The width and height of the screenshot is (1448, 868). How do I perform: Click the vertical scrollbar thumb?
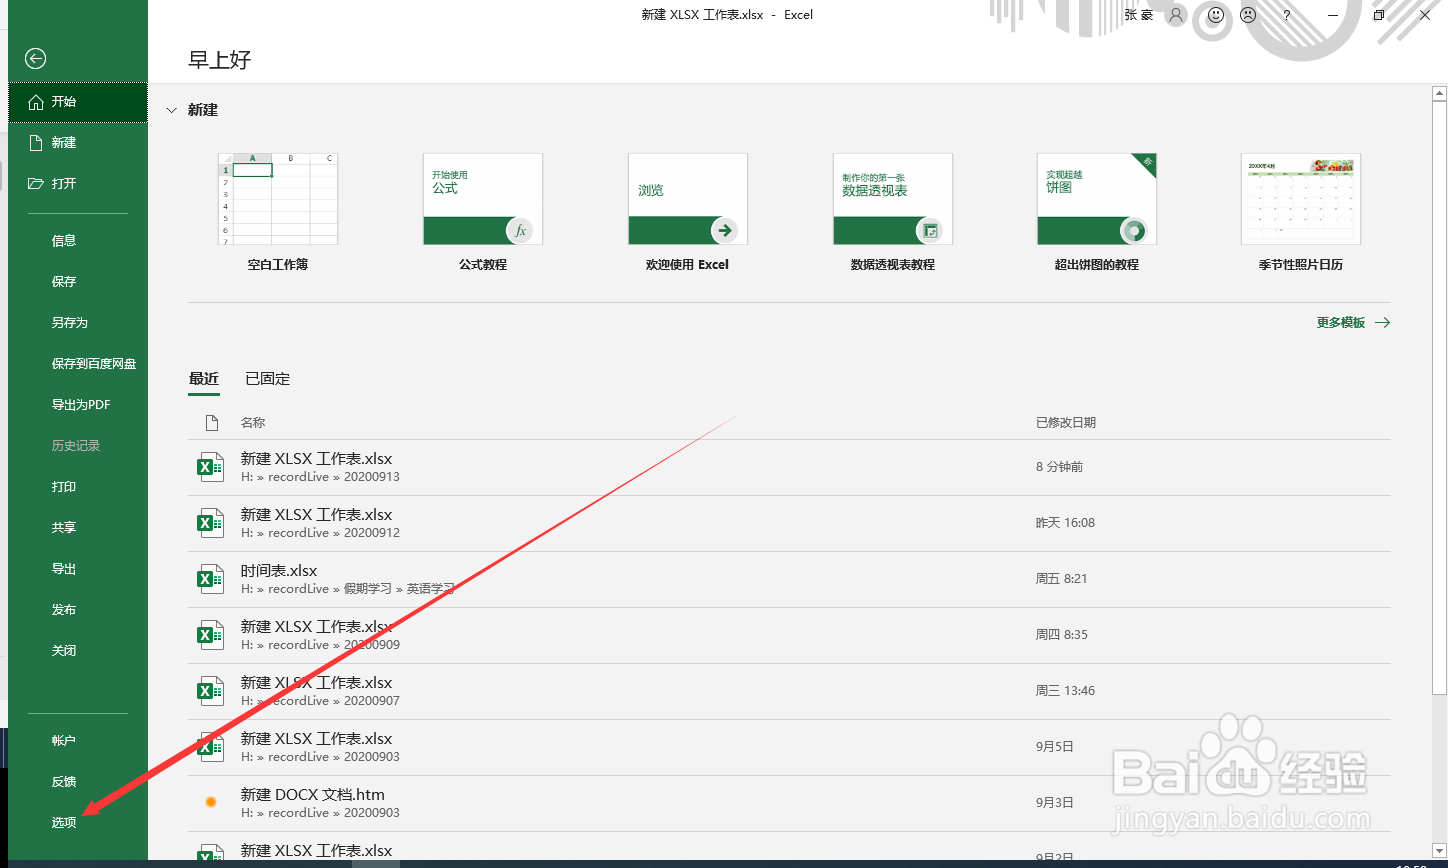1439,398
